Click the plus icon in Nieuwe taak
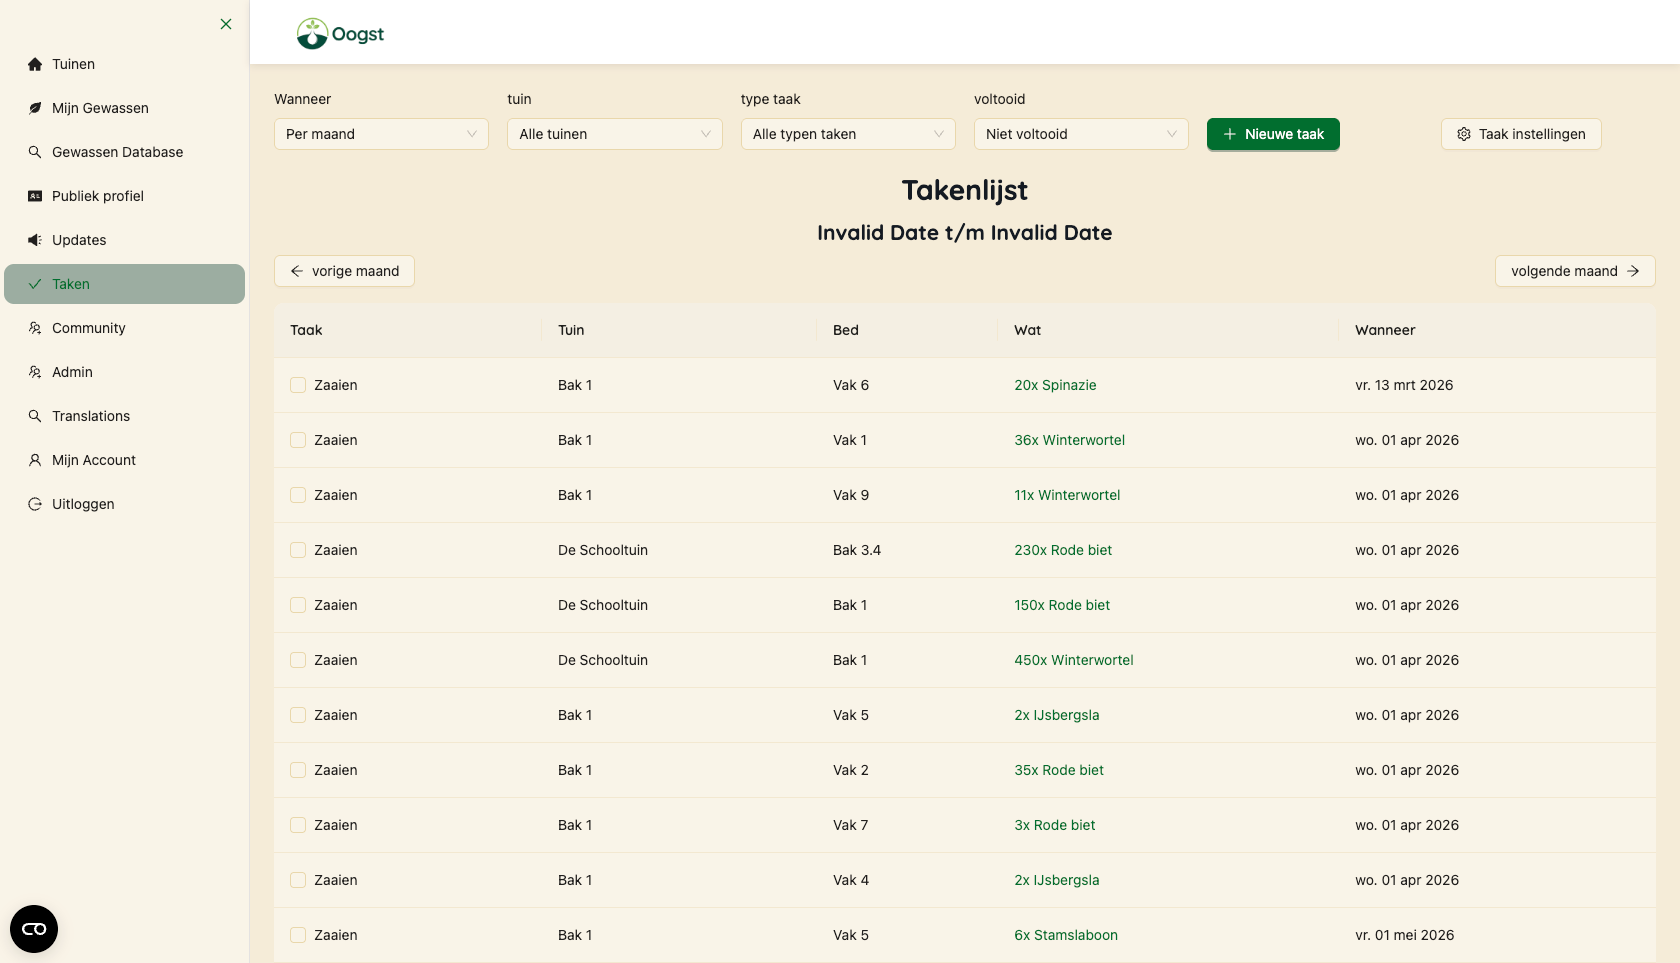Viewport: 1680px width, 963px height. (x=1230, y=134)
